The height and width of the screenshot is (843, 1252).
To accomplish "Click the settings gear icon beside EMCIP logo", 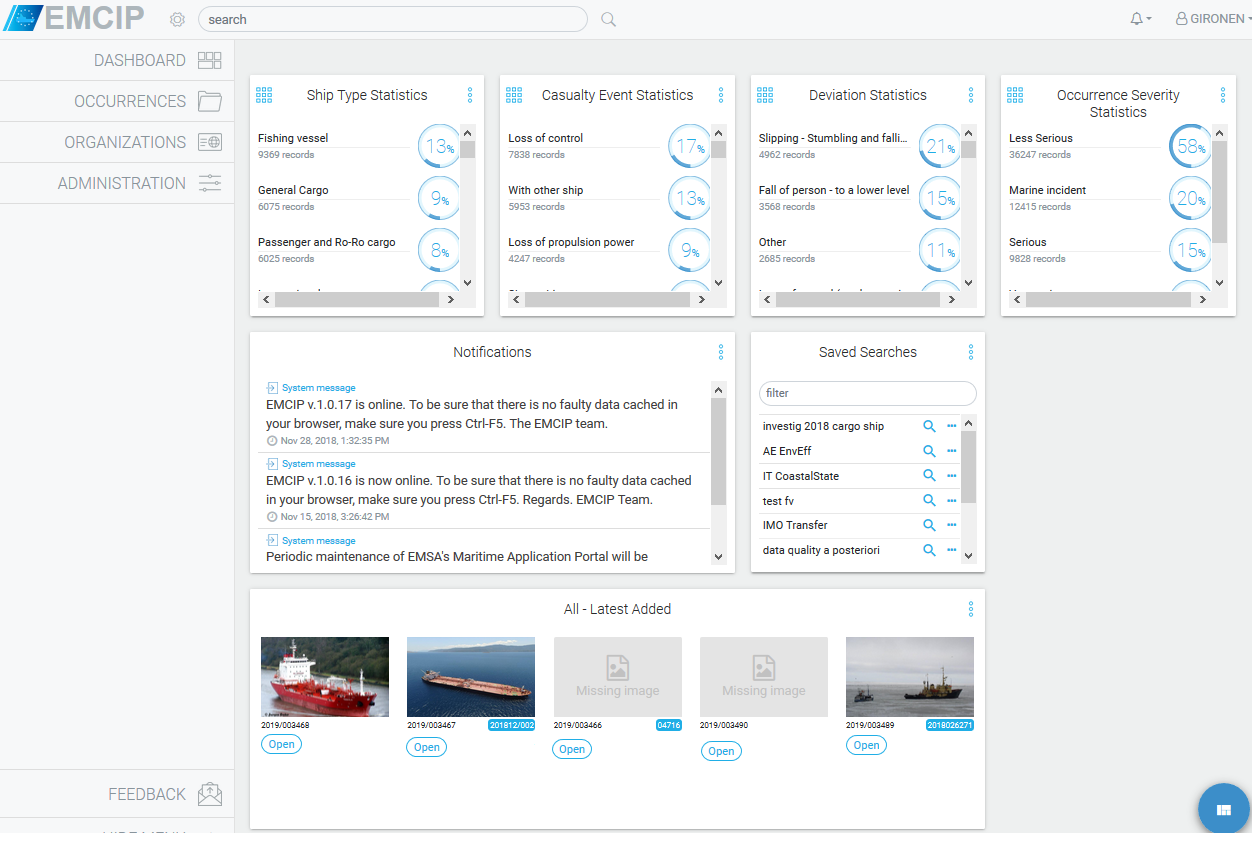I will (x=178, y=19).
